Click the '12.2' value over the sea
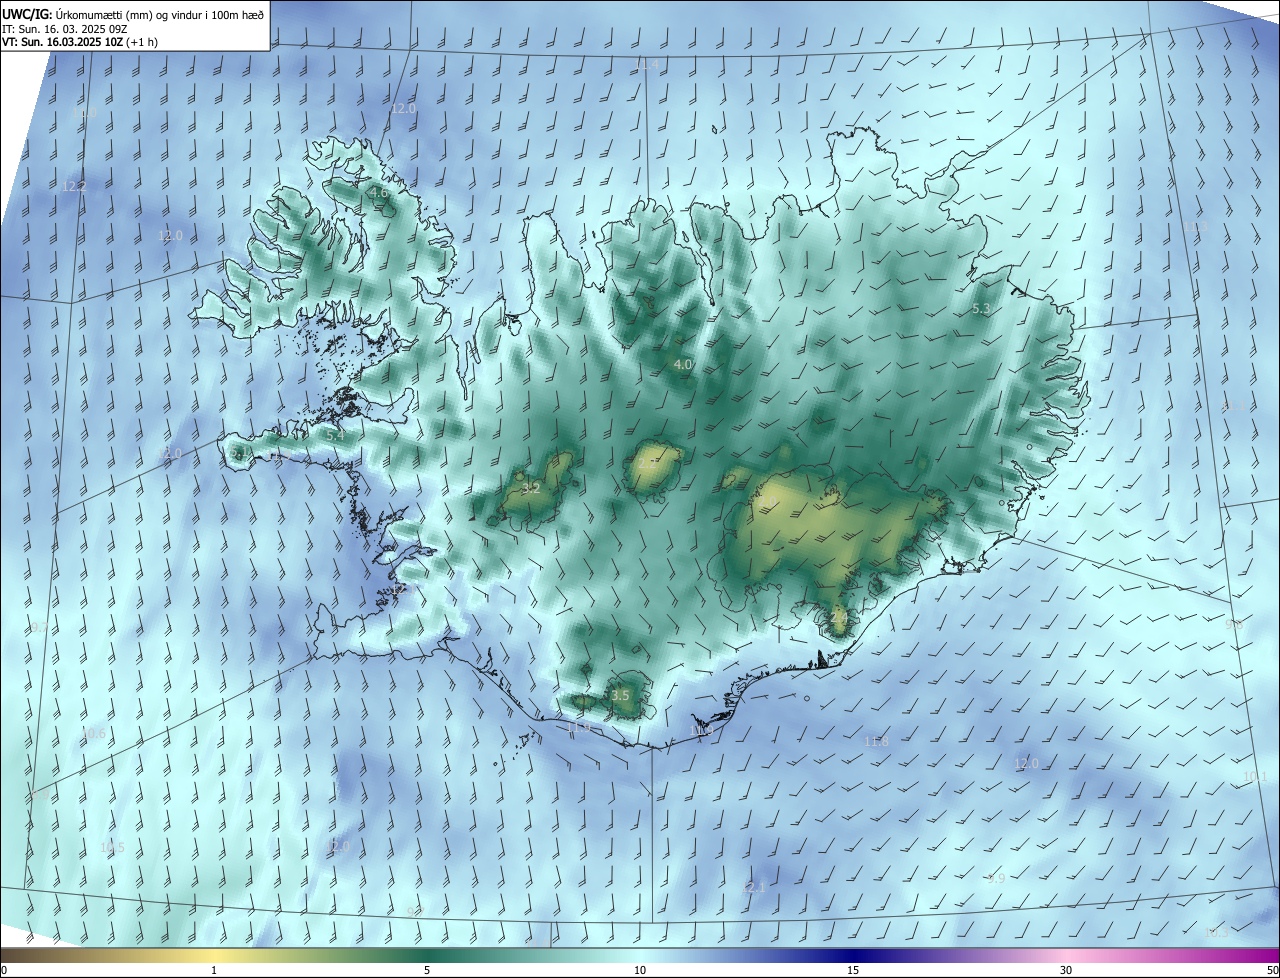This screenshot has width=1280, height=978. point(74,186)
